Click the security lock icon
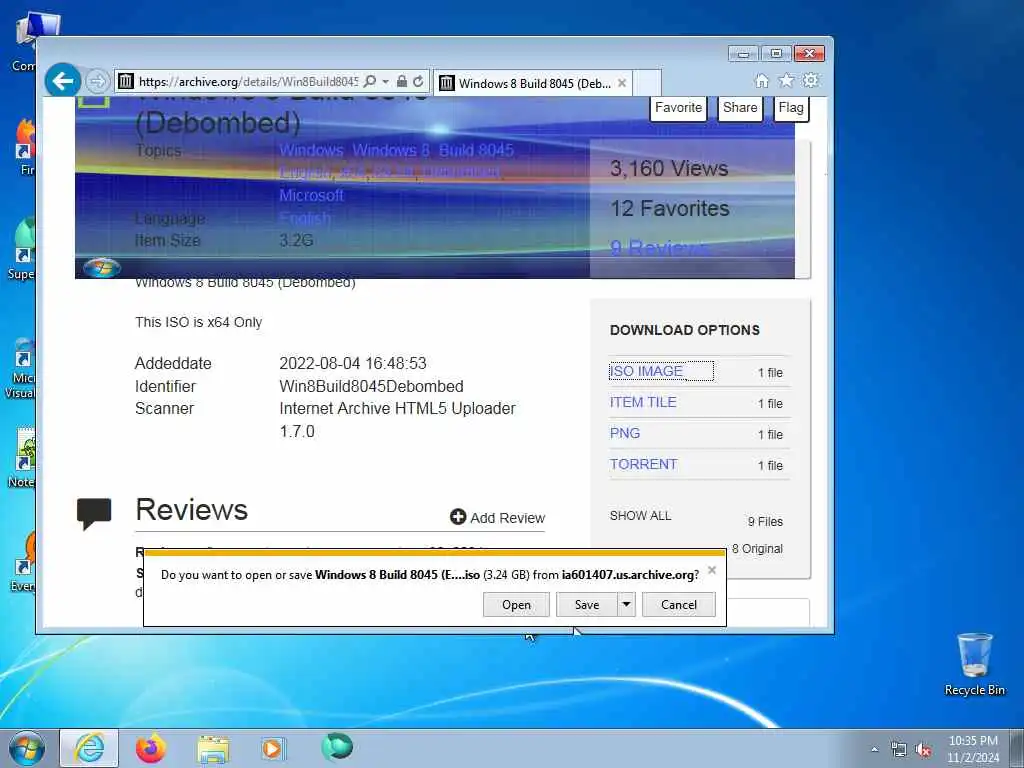This screenshot has width=1024, height=768. tap(402, 82)
